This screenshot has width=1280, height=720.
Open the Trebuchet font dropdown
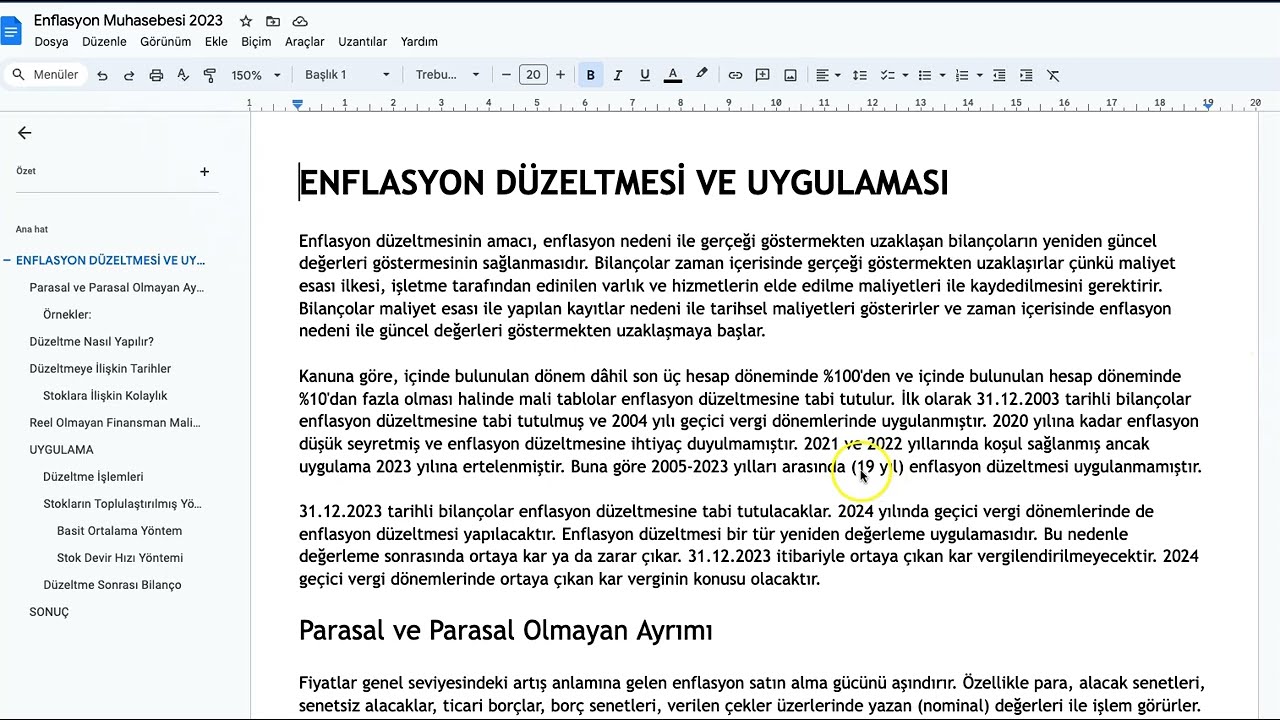[447, 75]
